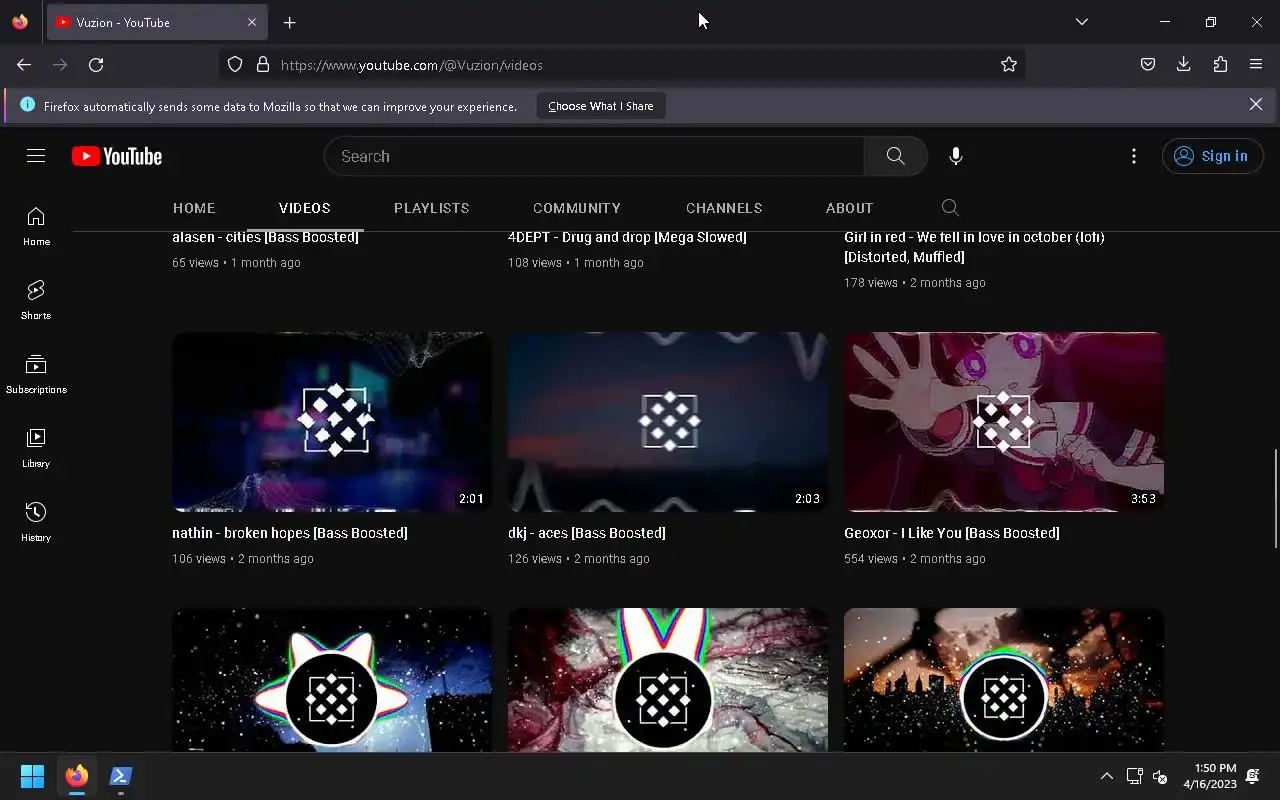Click the Sign in button
1280x800 pixels.
(1212, 156)
